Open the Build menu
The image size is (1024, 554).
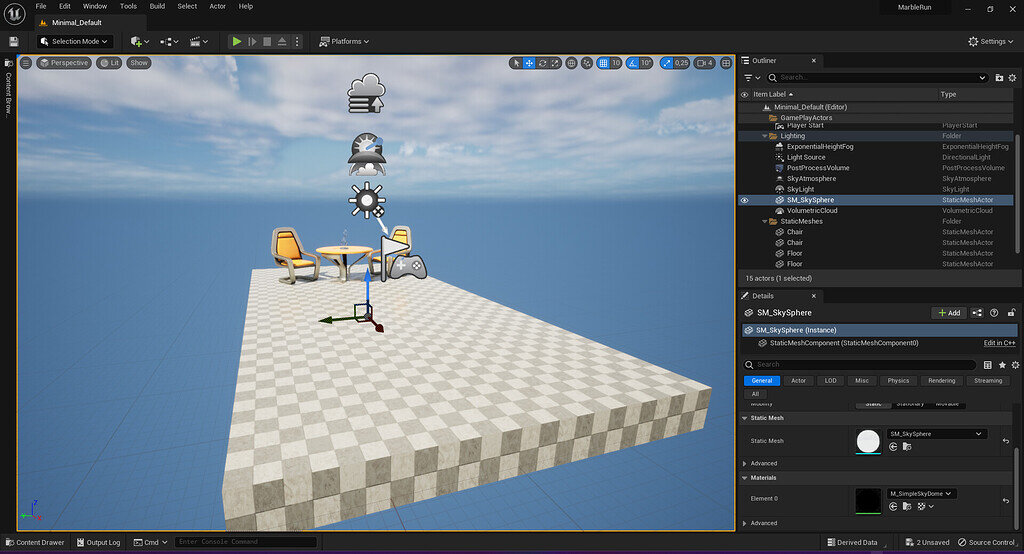(x=157, y=6)
